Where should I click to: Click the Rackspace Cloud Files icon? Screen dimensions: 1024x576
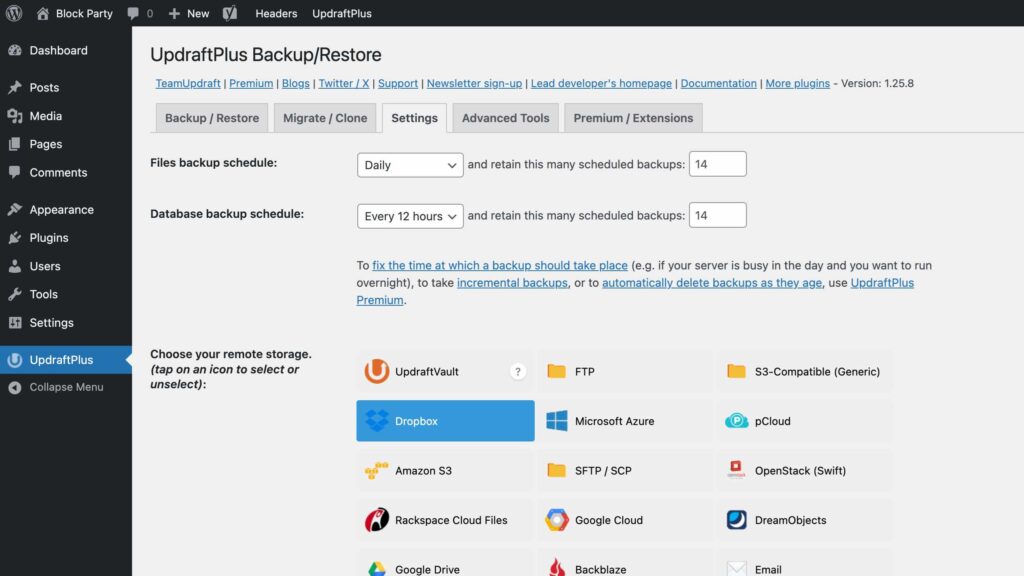[444, 520]
